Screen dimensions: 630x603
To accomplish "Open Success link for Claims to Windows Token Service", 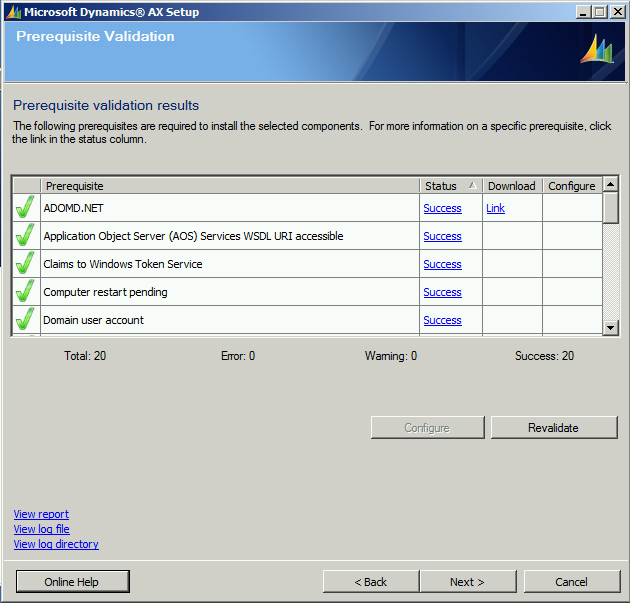I will point(442,264).
